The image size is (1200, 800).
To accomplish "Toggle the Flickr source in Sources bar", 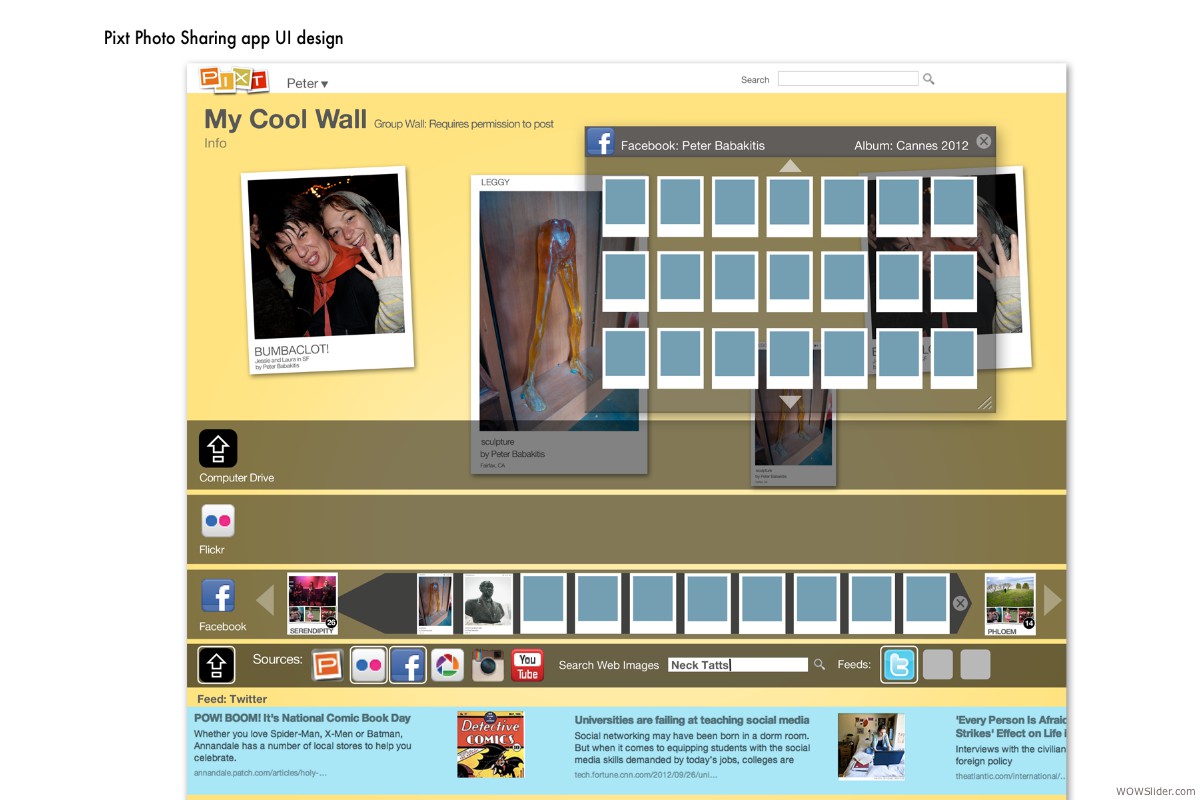I will click(x=368, y=665).
